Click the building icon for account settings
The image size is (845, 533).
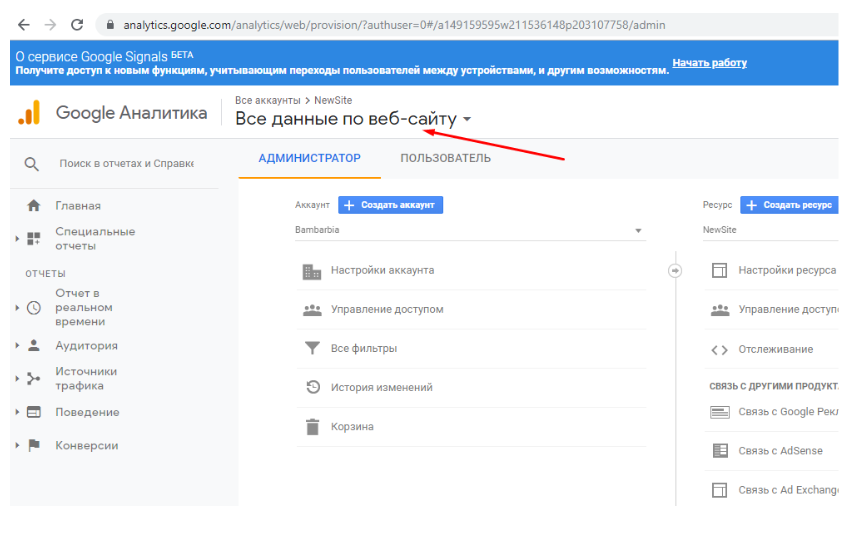312,272
